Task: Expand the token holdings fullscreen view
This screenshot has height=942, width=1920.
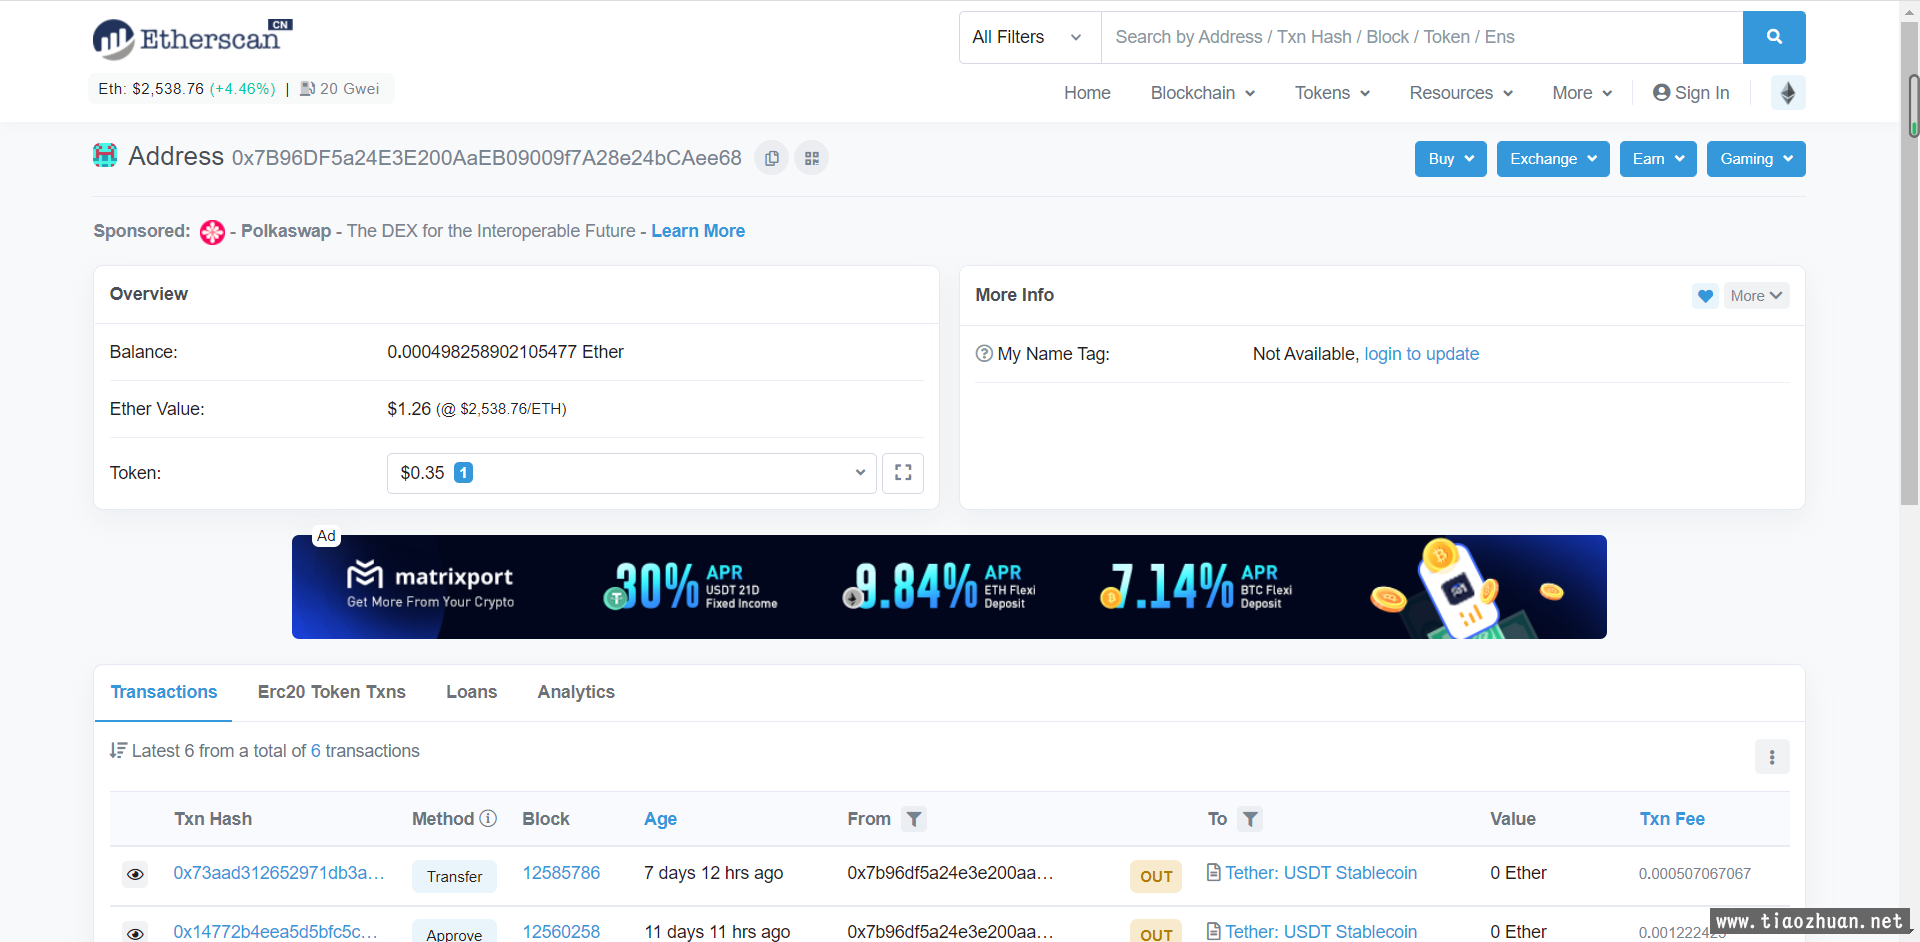Action: (x=903, y=473)
